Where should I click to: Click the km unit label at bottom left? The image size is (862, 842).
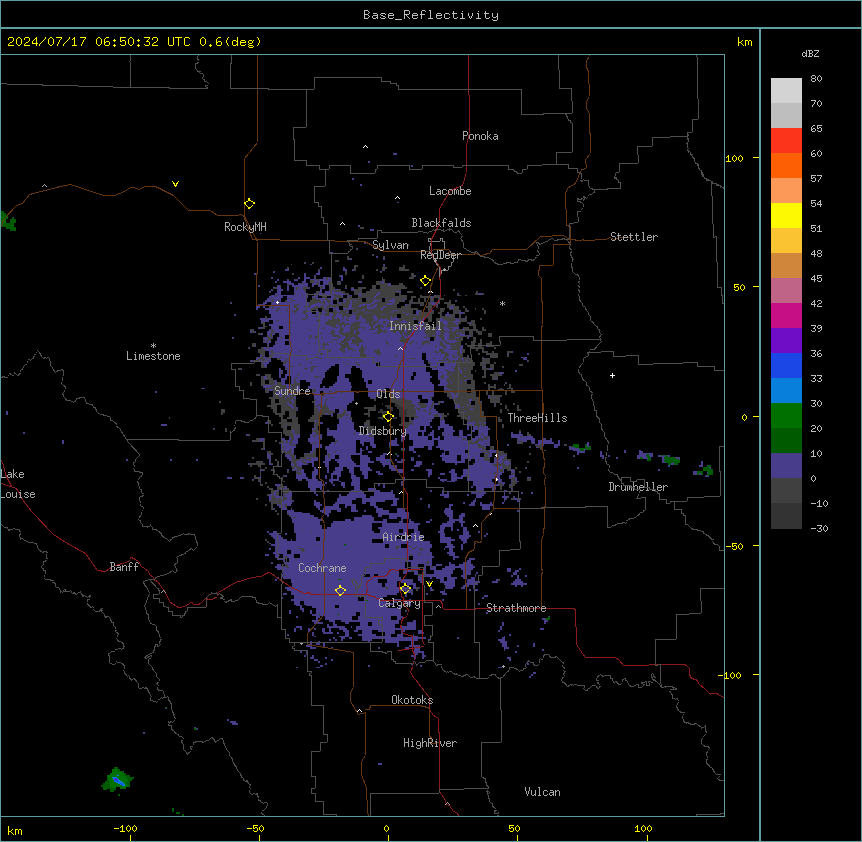click(15, 830)
